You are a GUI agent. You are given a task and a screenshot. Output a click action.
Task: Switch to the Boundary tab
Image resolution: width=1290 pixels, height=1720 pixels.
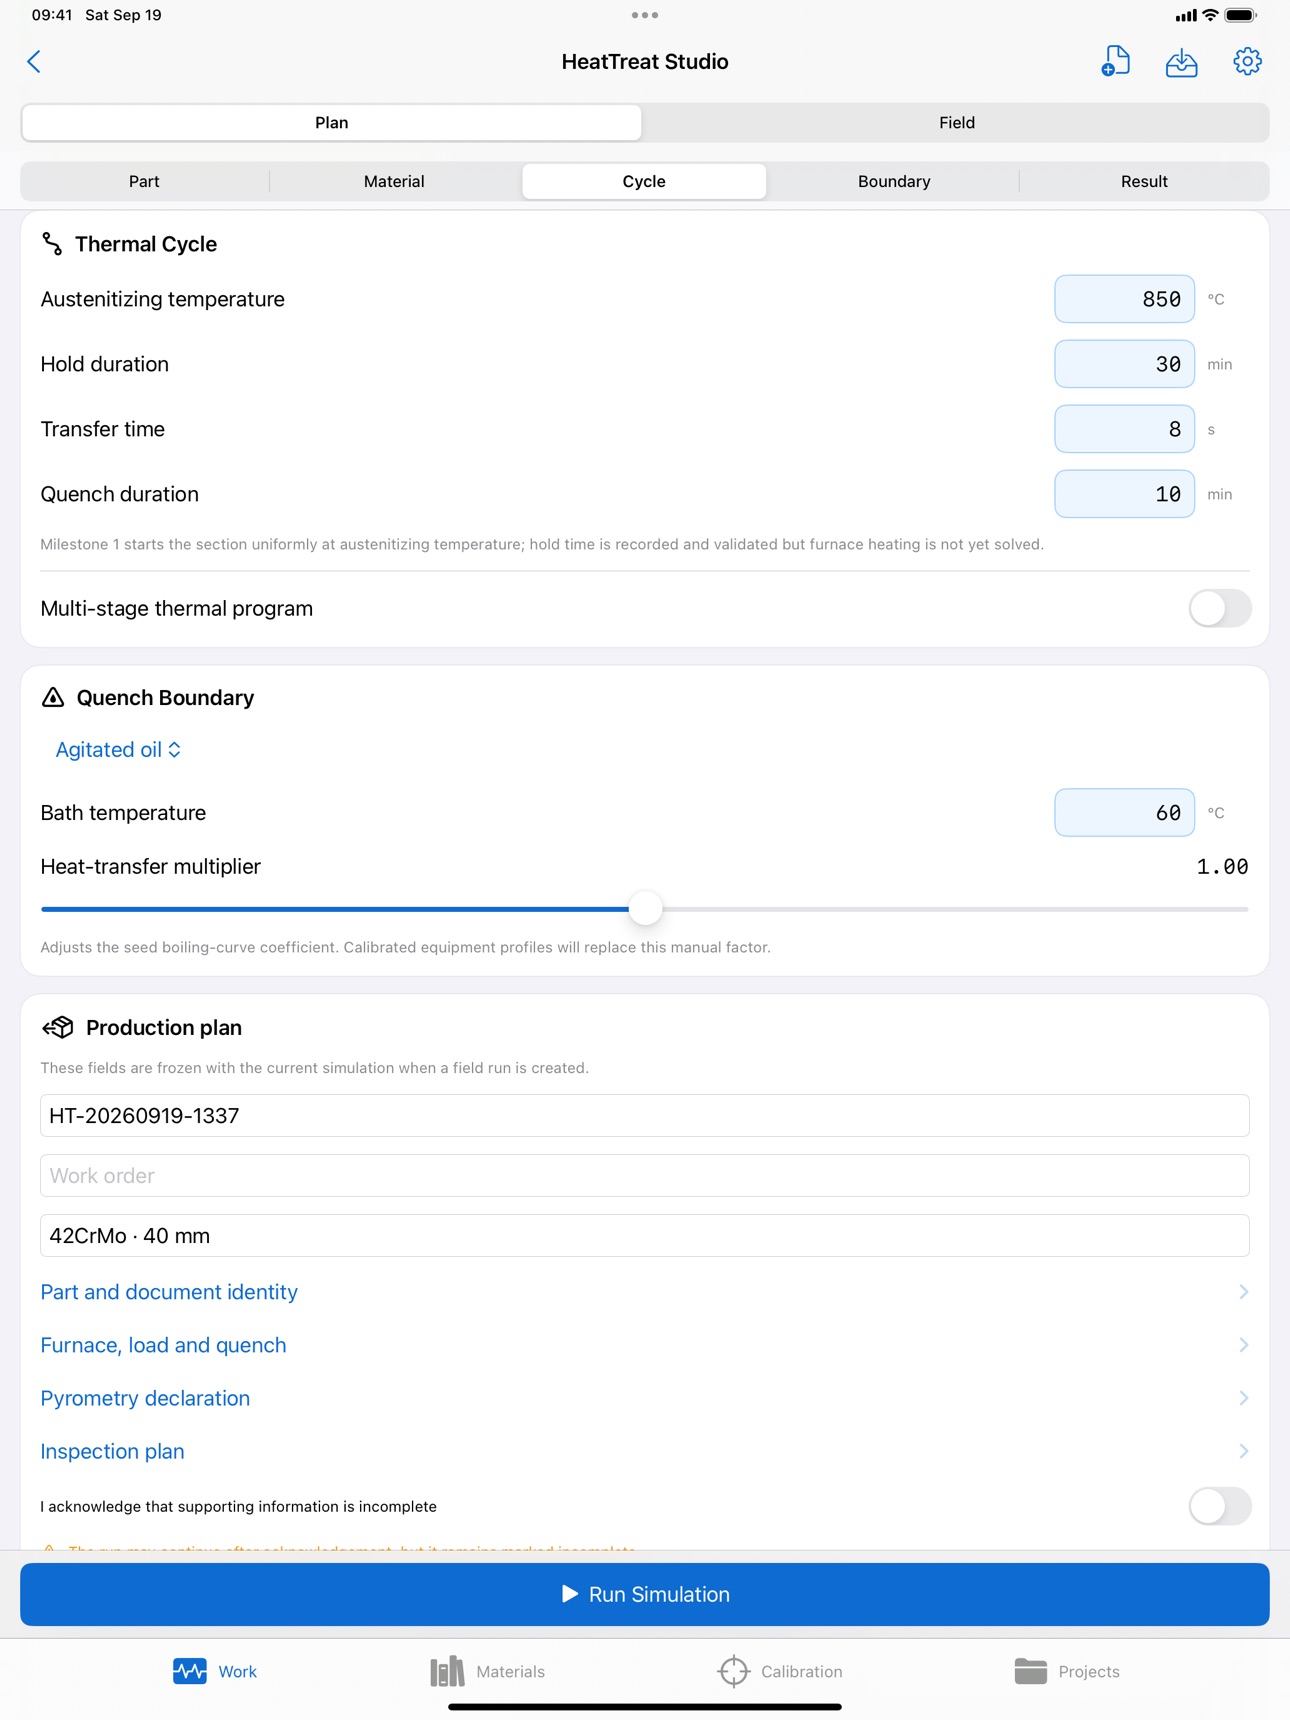tap(894, 181)
